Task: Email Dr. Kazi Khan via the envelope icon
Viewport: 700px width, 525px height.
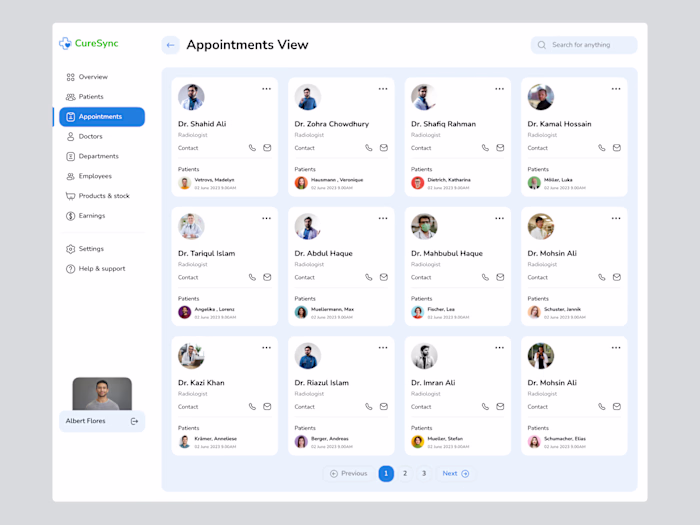Action: click(x=267, y=407)
